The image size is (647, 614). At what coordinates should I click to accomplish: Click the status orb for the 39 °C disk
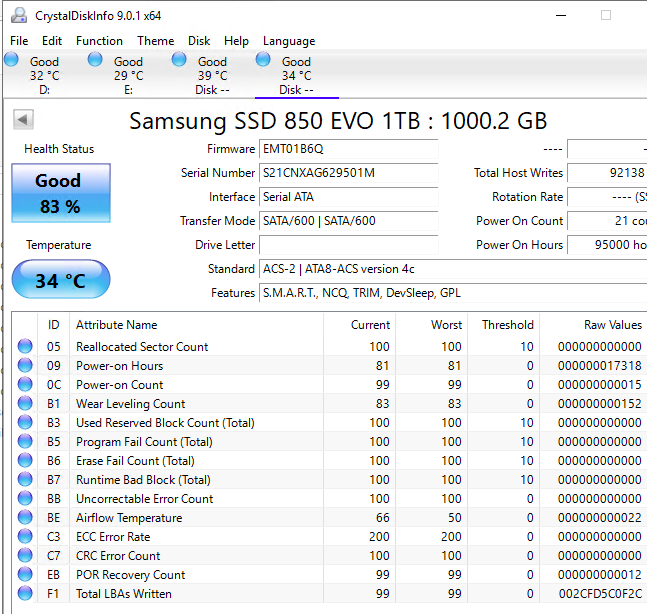[x=179, y=60]
